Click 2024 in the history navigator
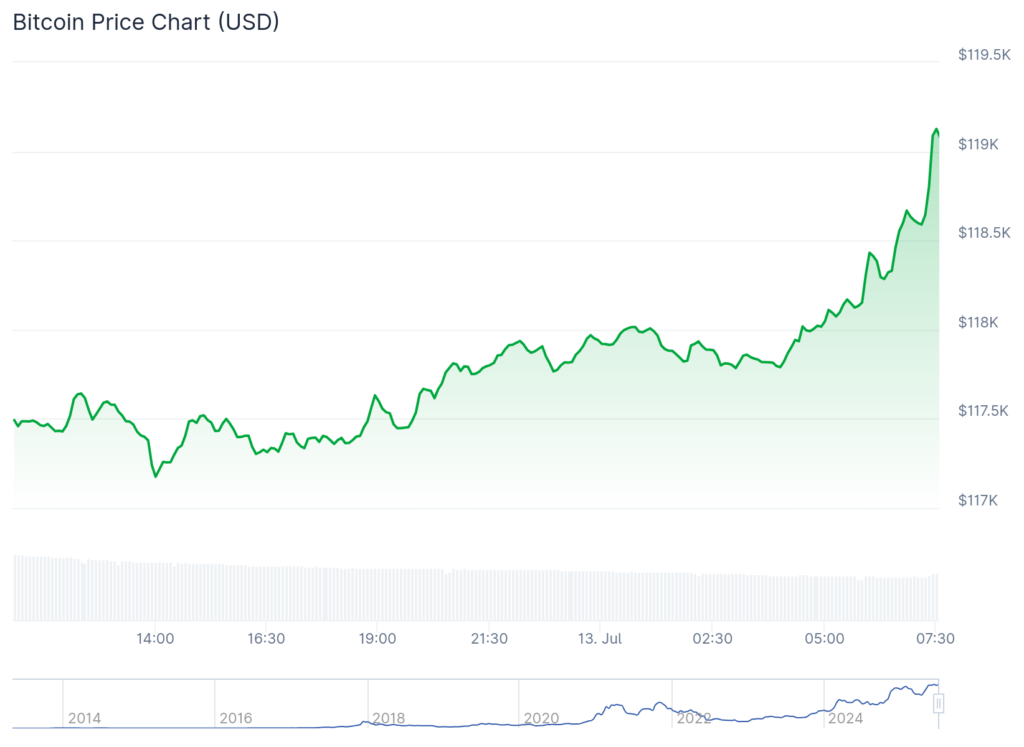Screen dimensions: 1024x747 coord(845,718)
